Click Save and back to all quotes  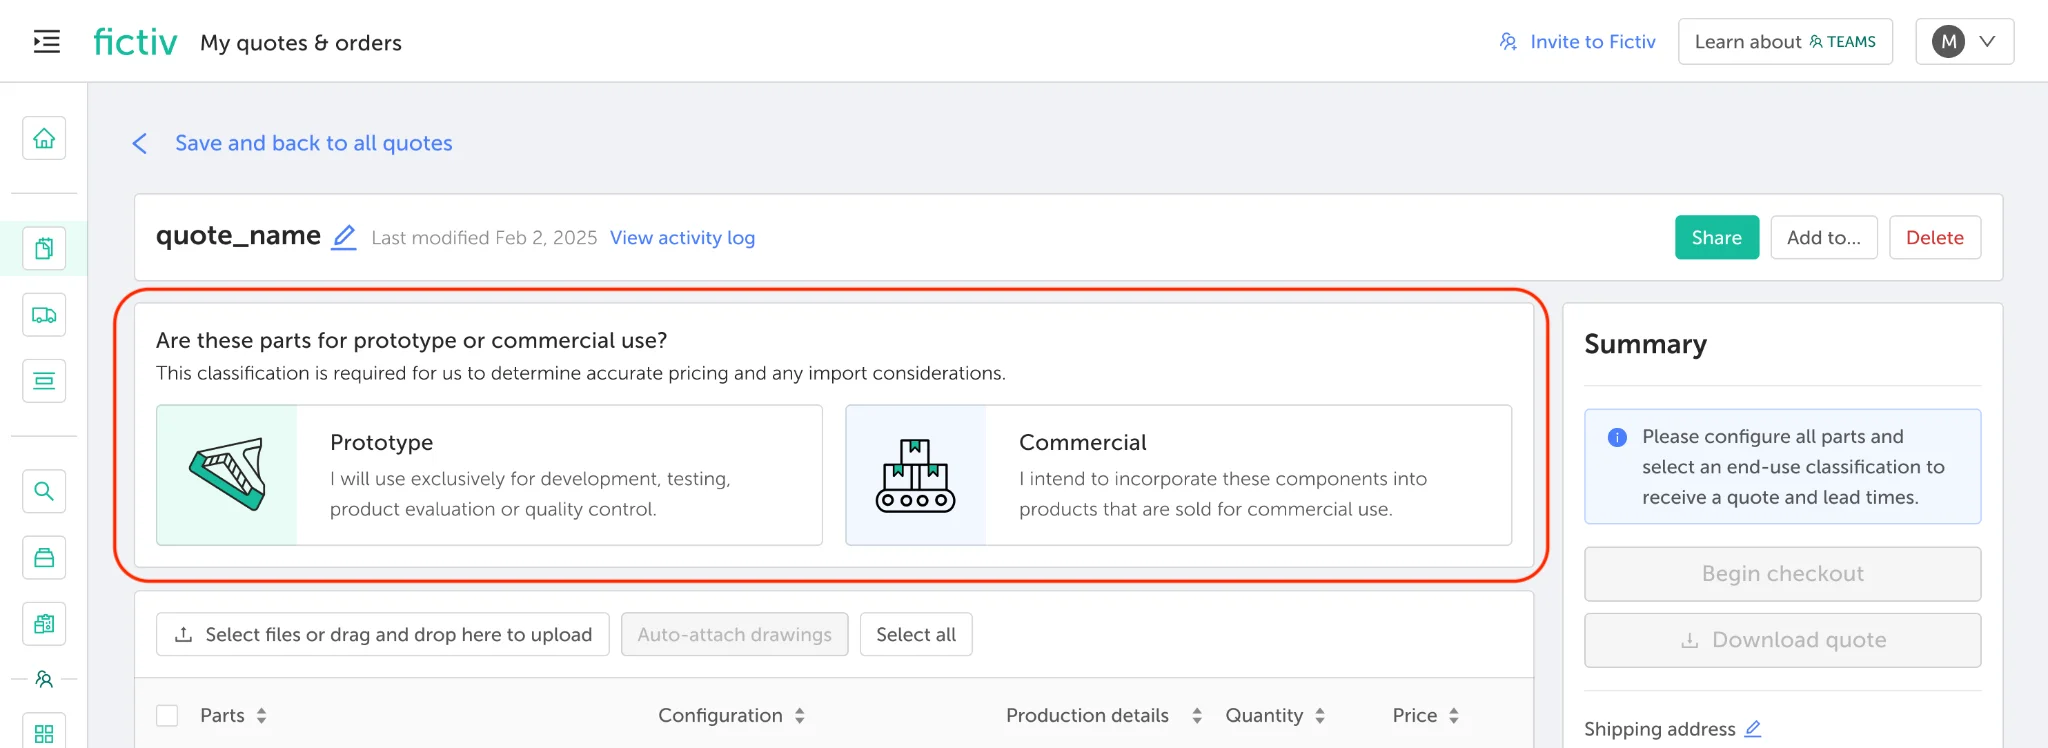tap(314, 143)
